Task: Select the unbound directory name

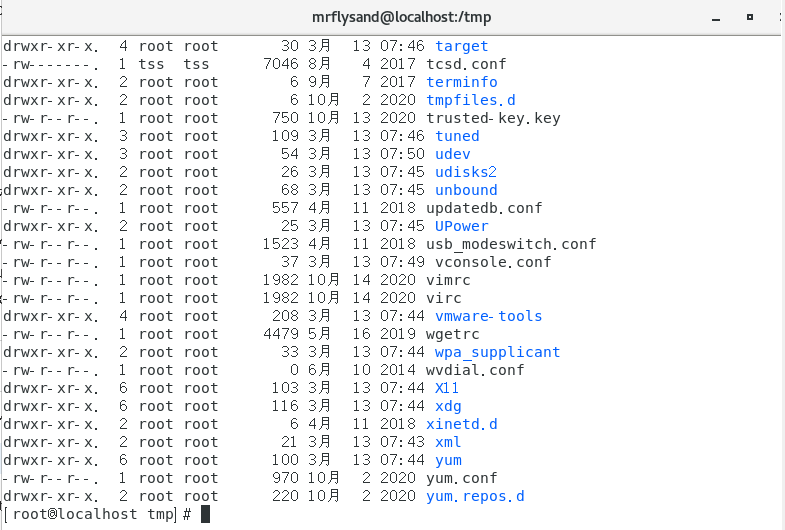Action: pyautogui.click(x=466, y=190)
